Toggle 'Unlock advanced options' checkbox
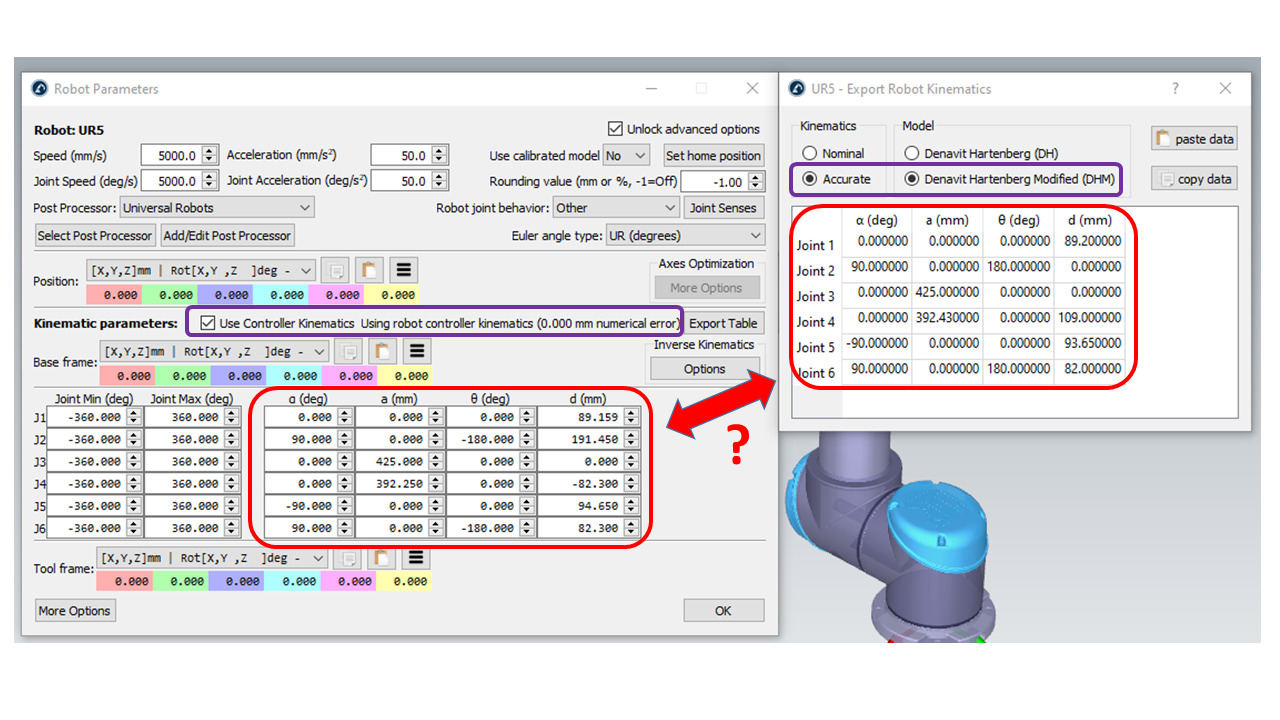 pyautogui.click(x=615, y=129)
